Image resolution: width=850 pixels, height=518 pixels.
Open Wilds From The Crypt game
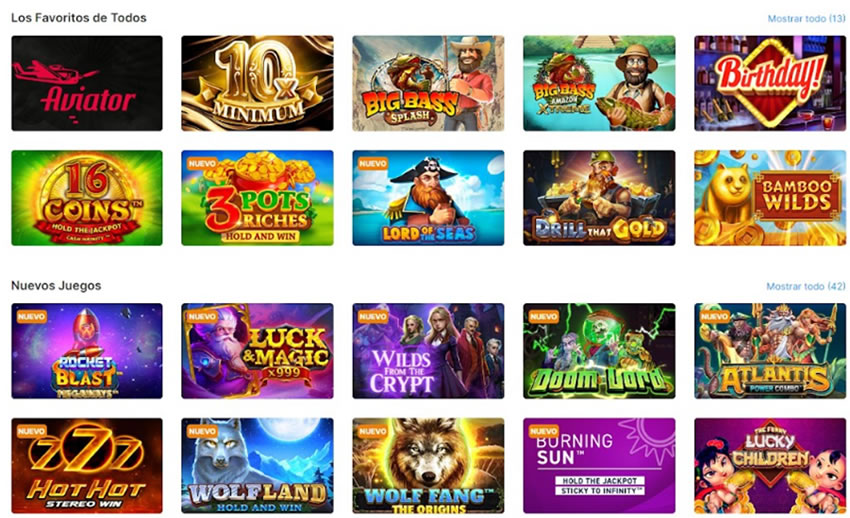428,351
